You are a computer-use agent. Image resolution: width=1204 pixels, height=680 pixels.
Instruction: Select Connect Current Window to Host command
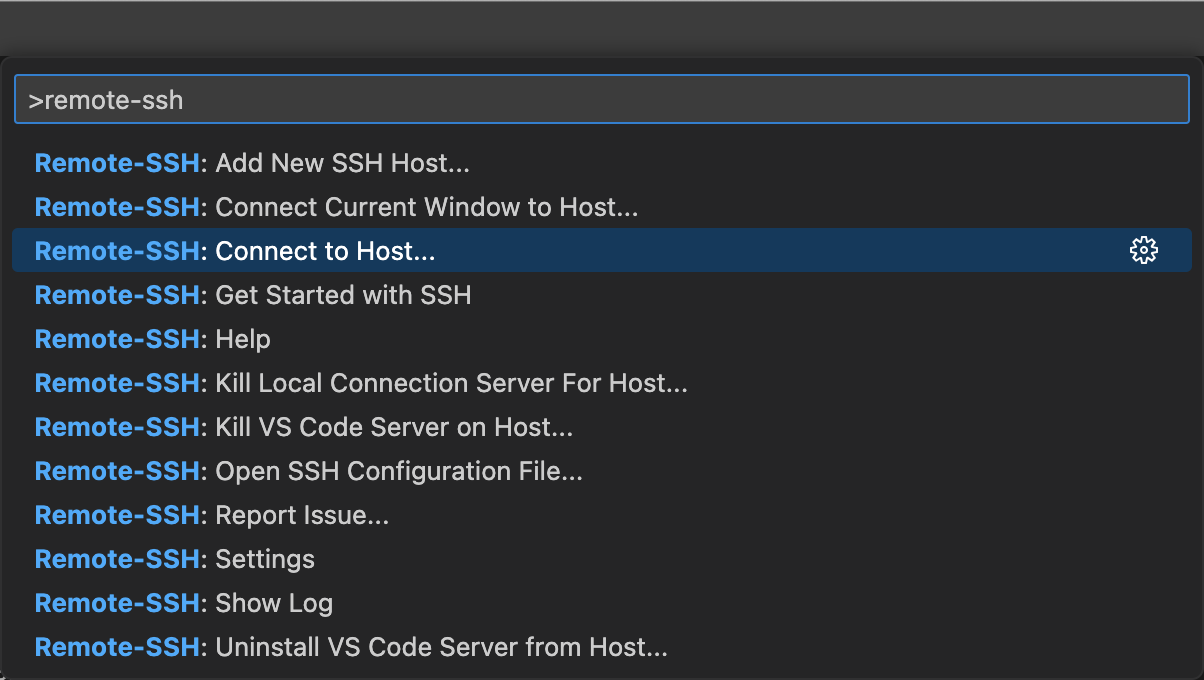[x=426, y=207]
